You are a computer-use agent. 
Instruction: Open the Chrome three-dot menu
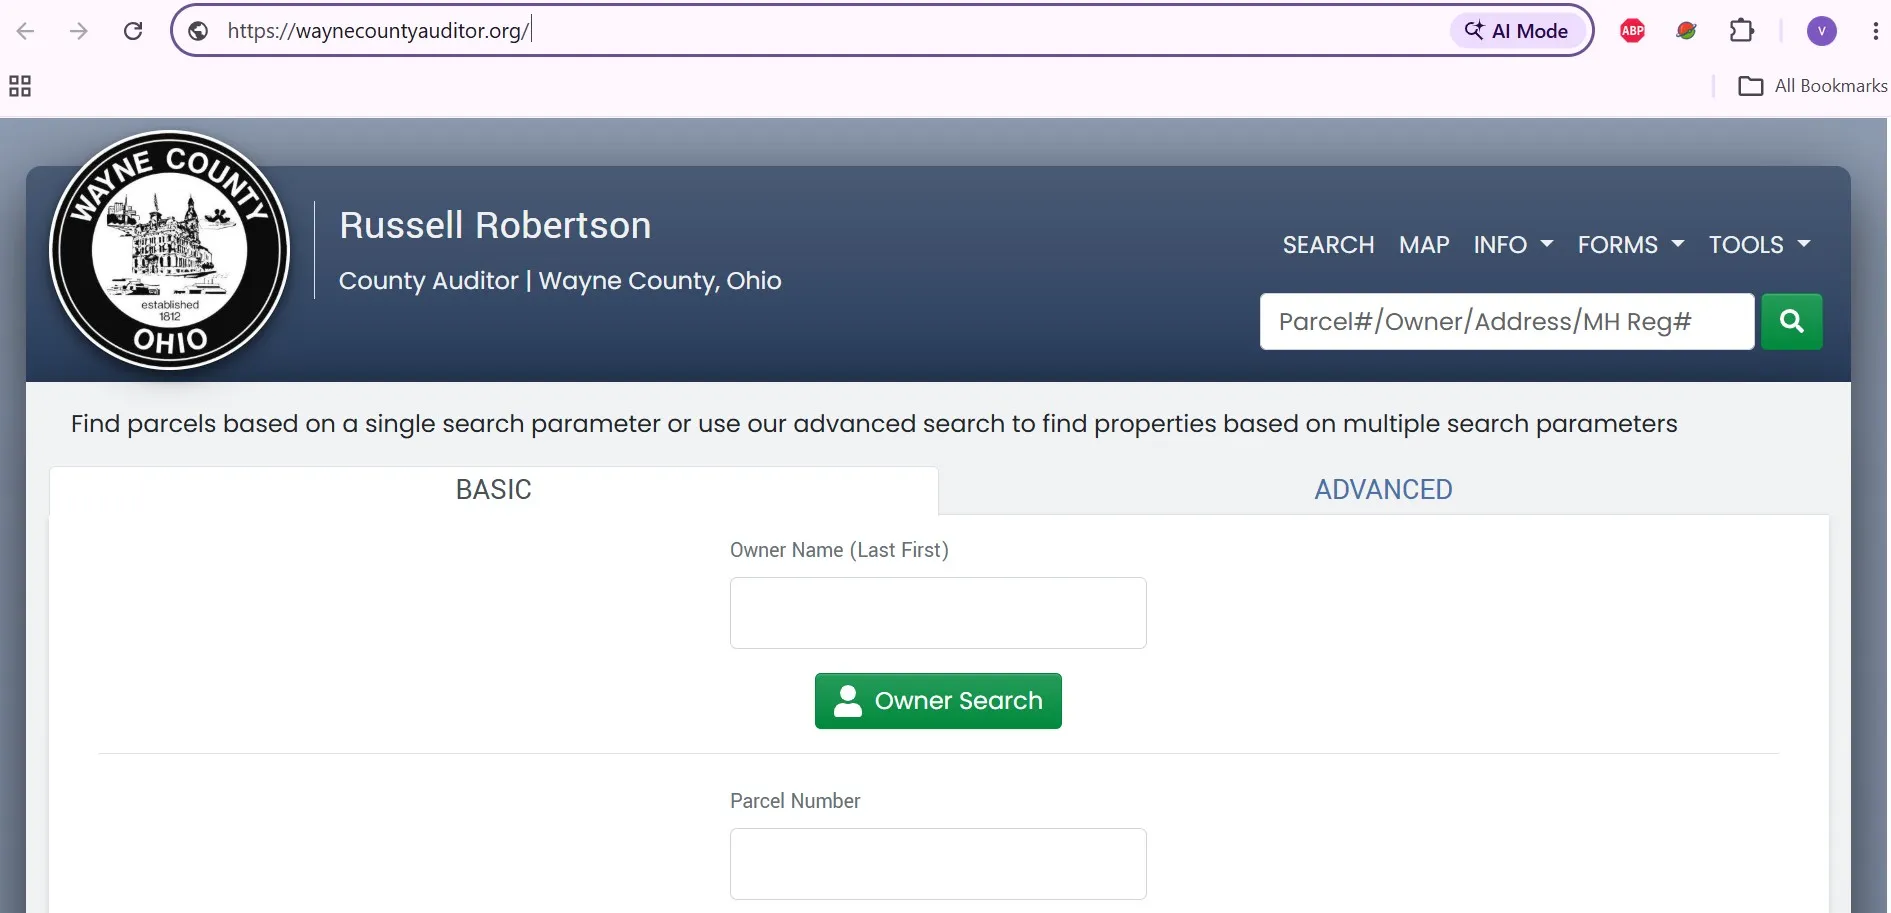pos(1875,31)
